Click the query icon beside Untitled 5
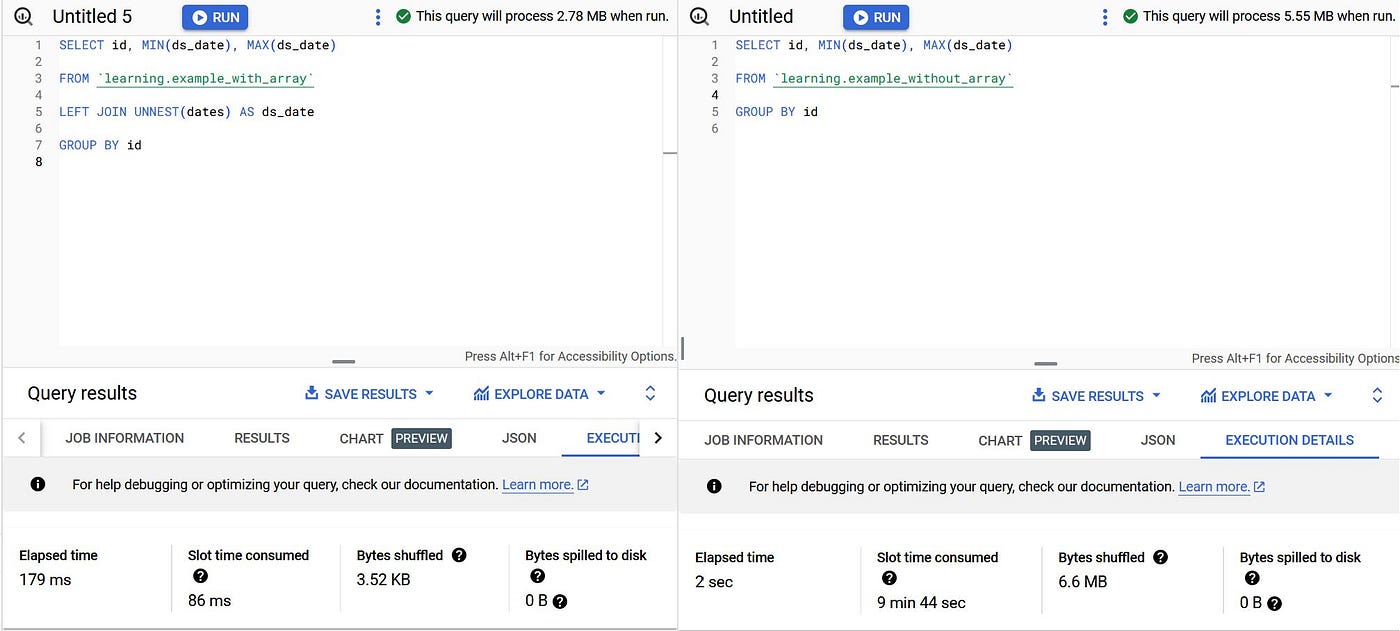Screen dimensions: 1400x631 click(x=25, y=16)
